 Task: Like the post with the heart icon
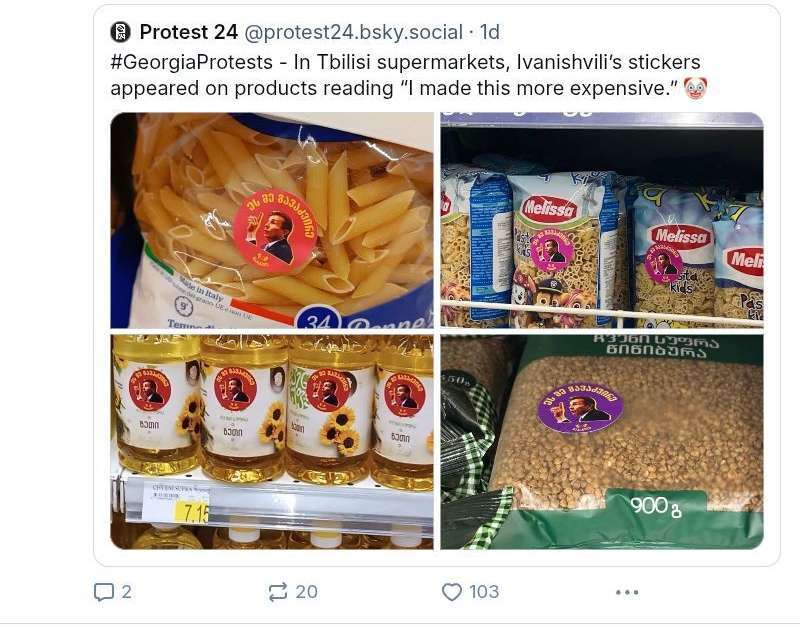click(452, 592)
